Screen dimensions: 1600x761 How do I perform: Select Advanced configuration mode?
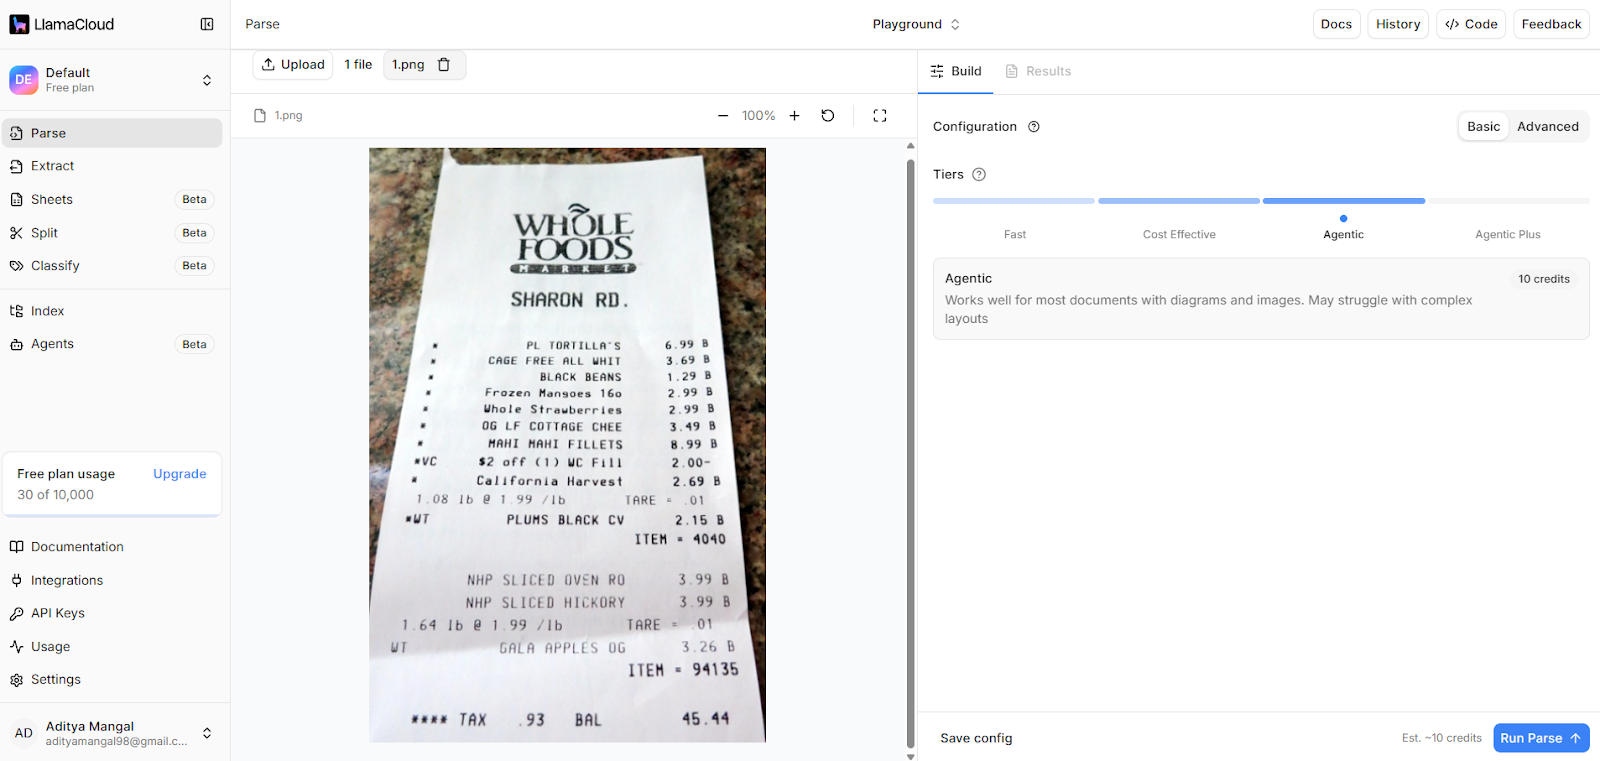1547,126
